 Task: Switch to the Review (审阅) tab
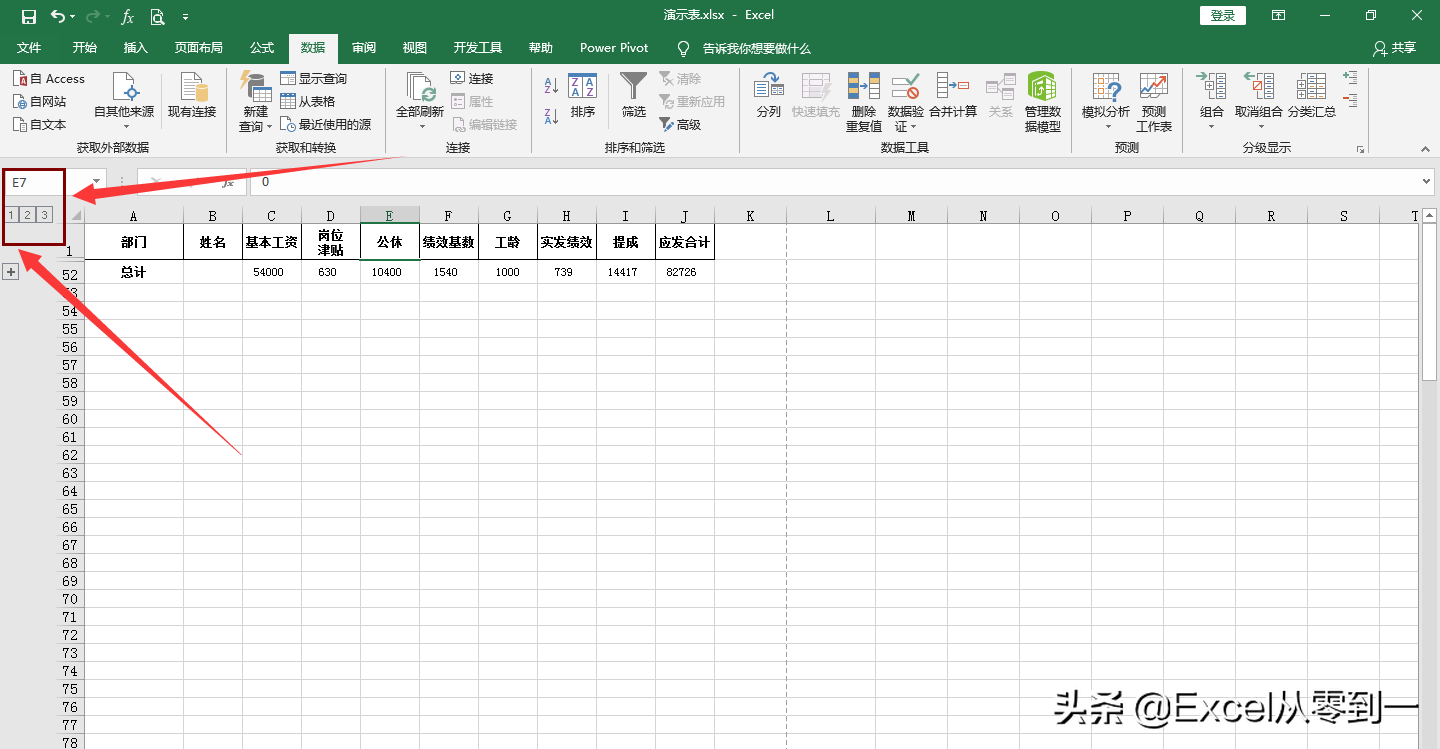(364, 48)
